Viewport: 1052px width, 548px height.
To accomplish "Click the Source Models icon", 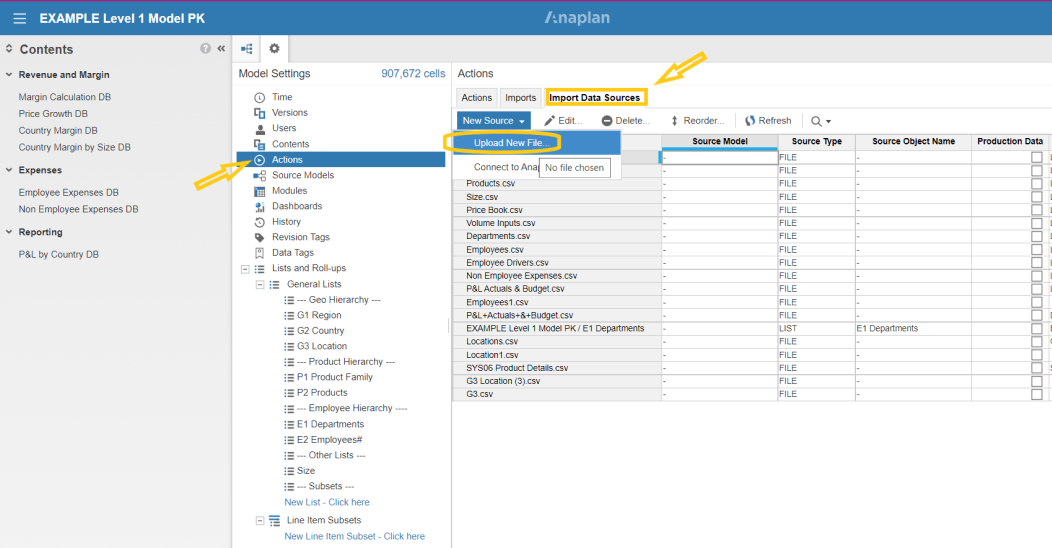I will tap(260, 176).
